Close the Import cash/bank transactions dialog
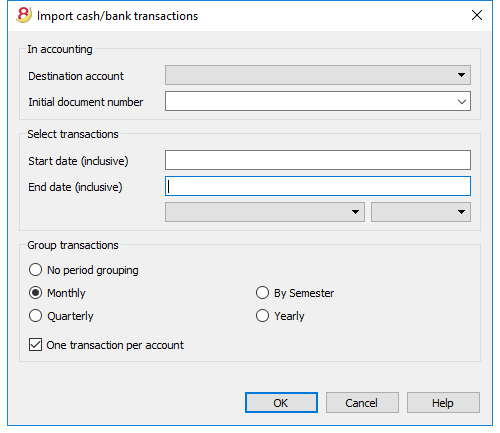Screen dimensions: 500x433 click(477, 15)
